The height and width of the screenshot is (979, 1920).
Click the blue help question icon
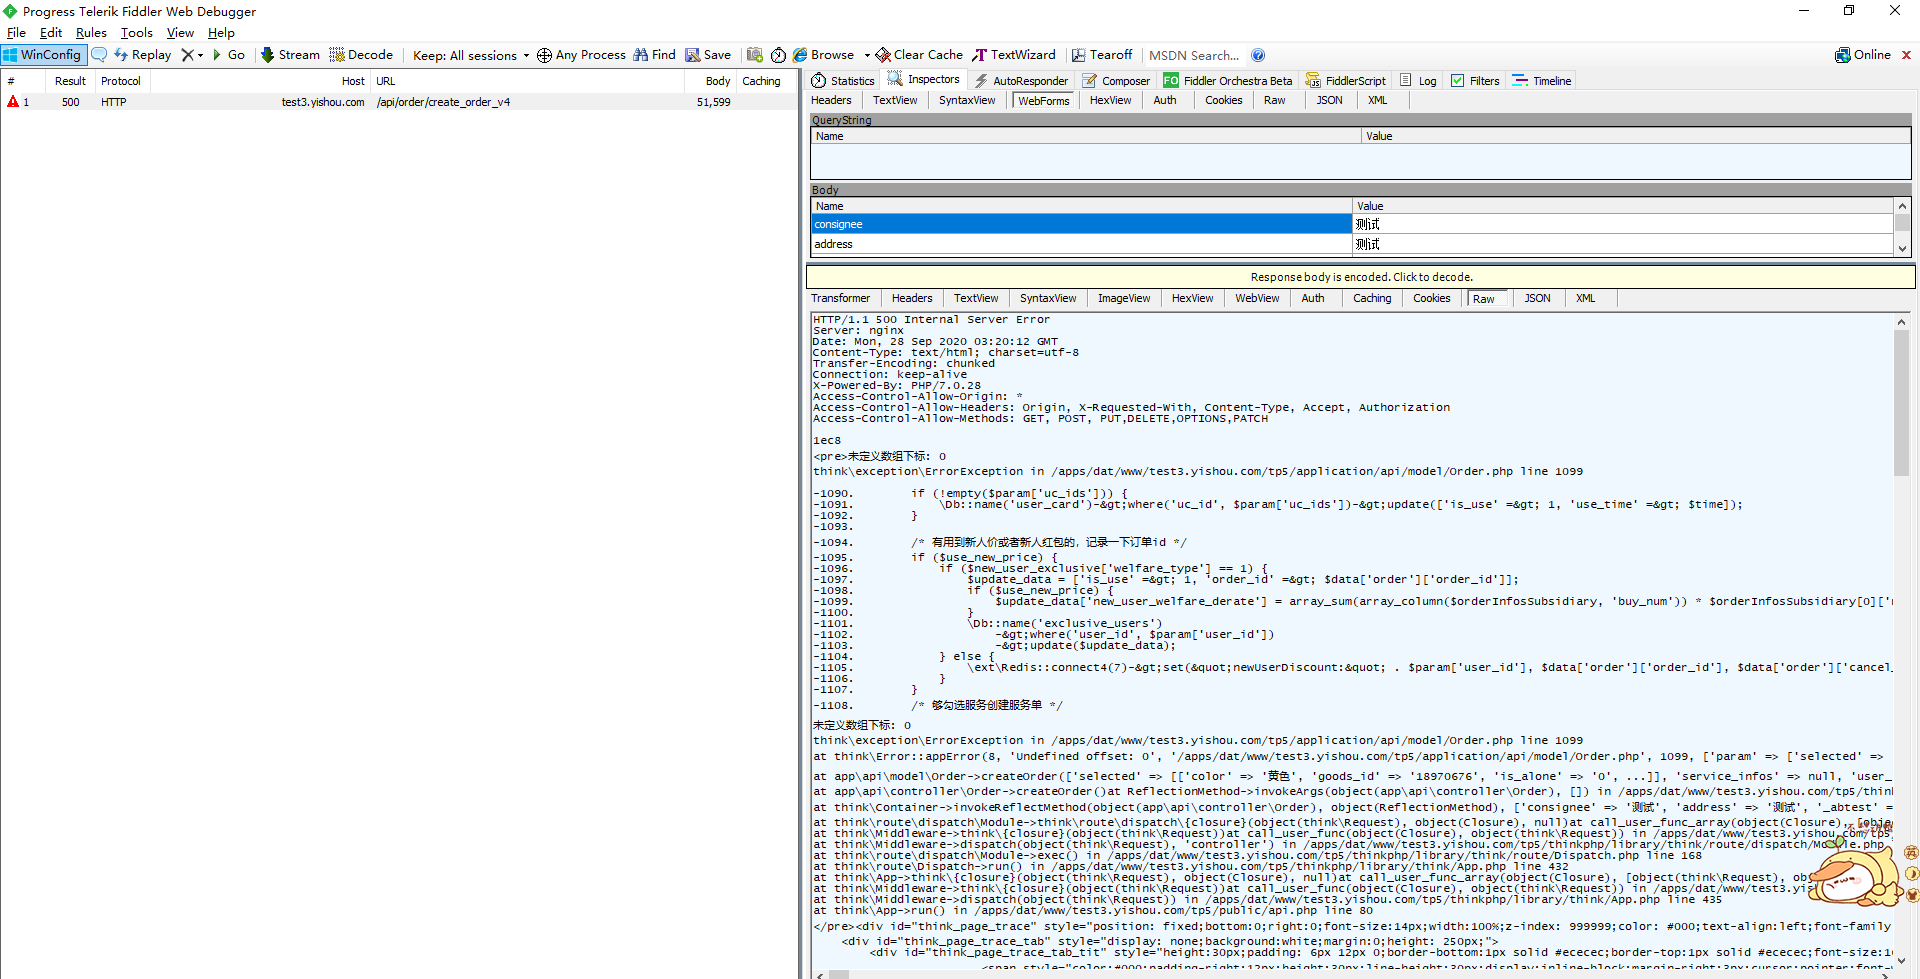[x=1258, y=55]
